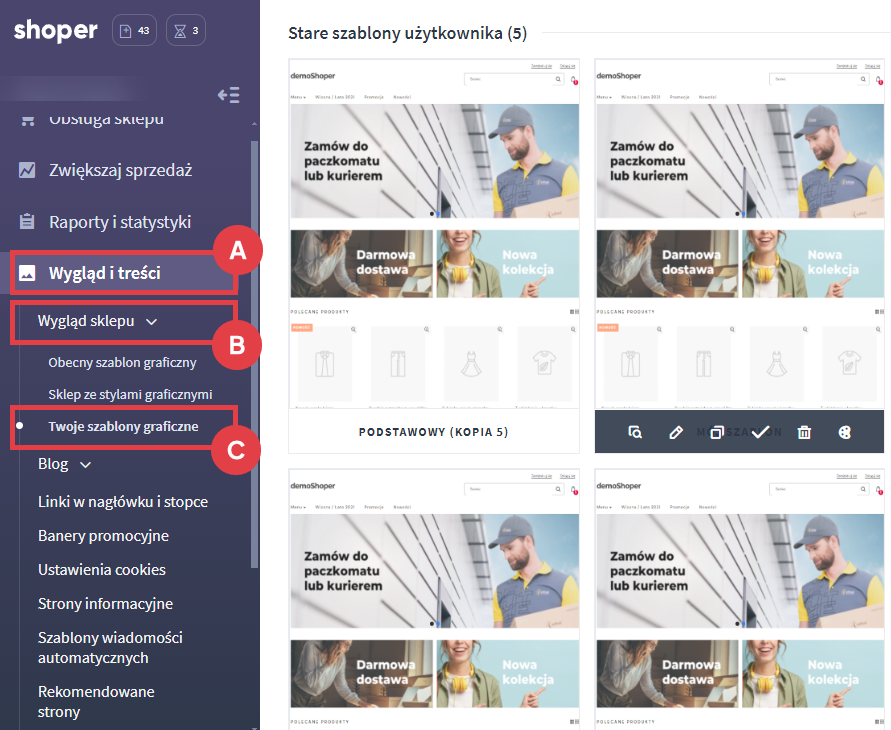Select the Wygląd i treści menu section
891x730 pixels.
coord(124,273)
